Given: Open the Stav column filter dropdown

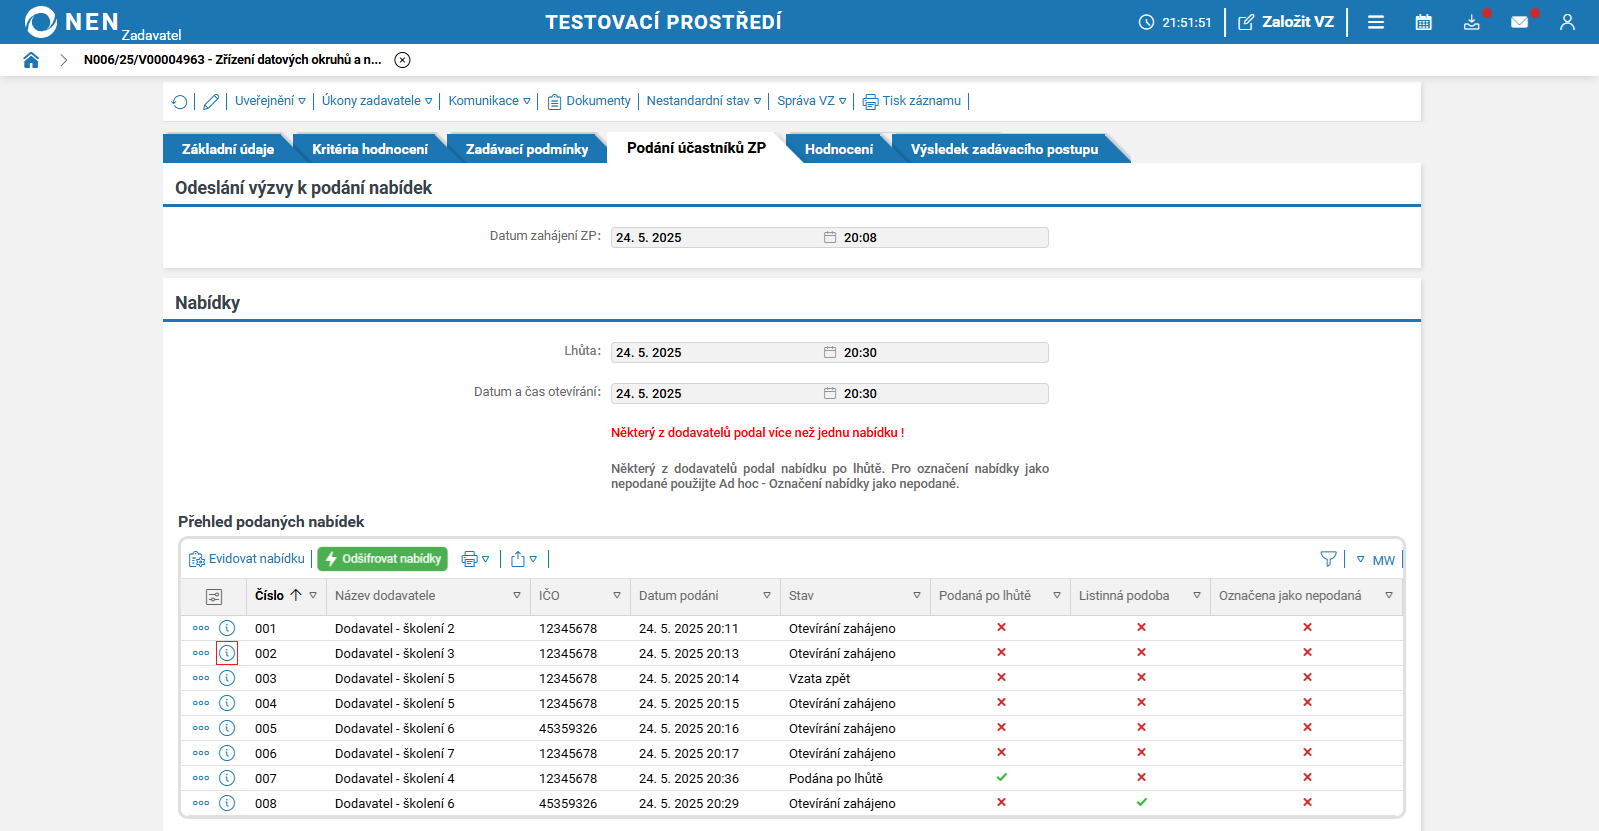Looking at the screenshot, I should (916, 595).
